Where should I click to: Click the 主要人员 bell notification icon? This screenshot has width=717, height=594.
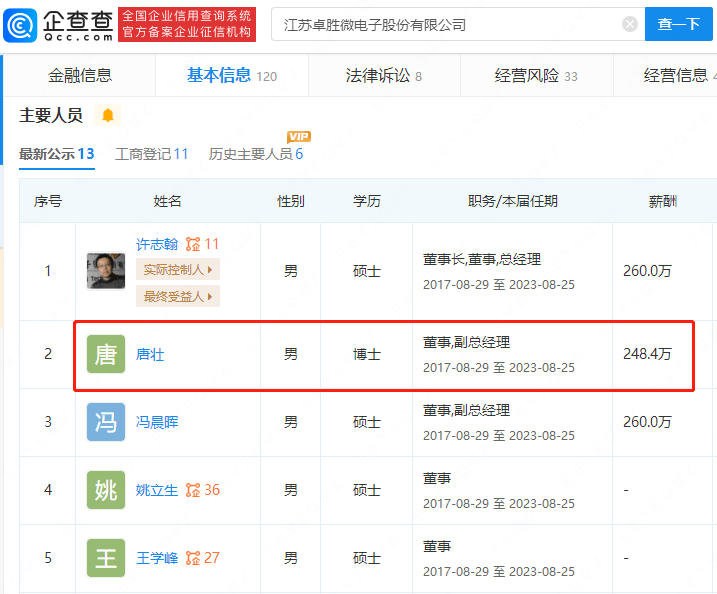click(x=108, y=115)
